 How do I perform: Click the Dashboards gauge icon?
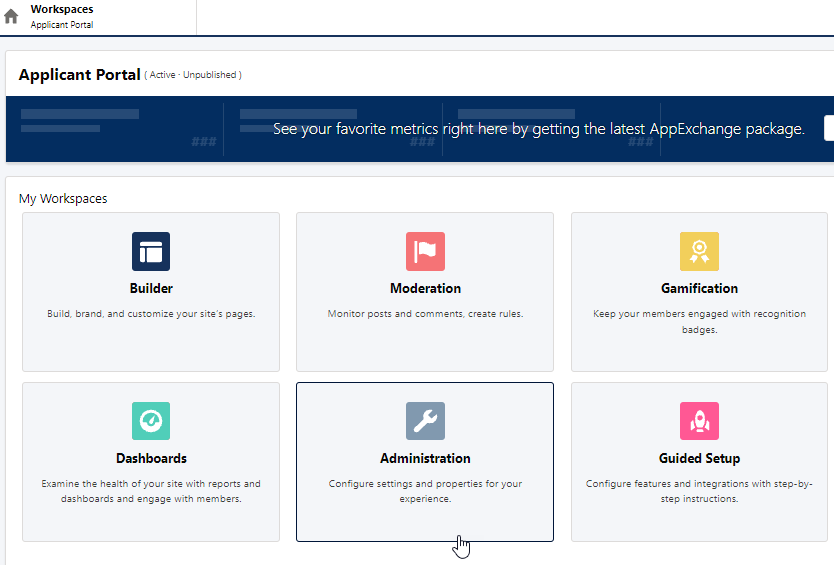[x=151, y=421]
